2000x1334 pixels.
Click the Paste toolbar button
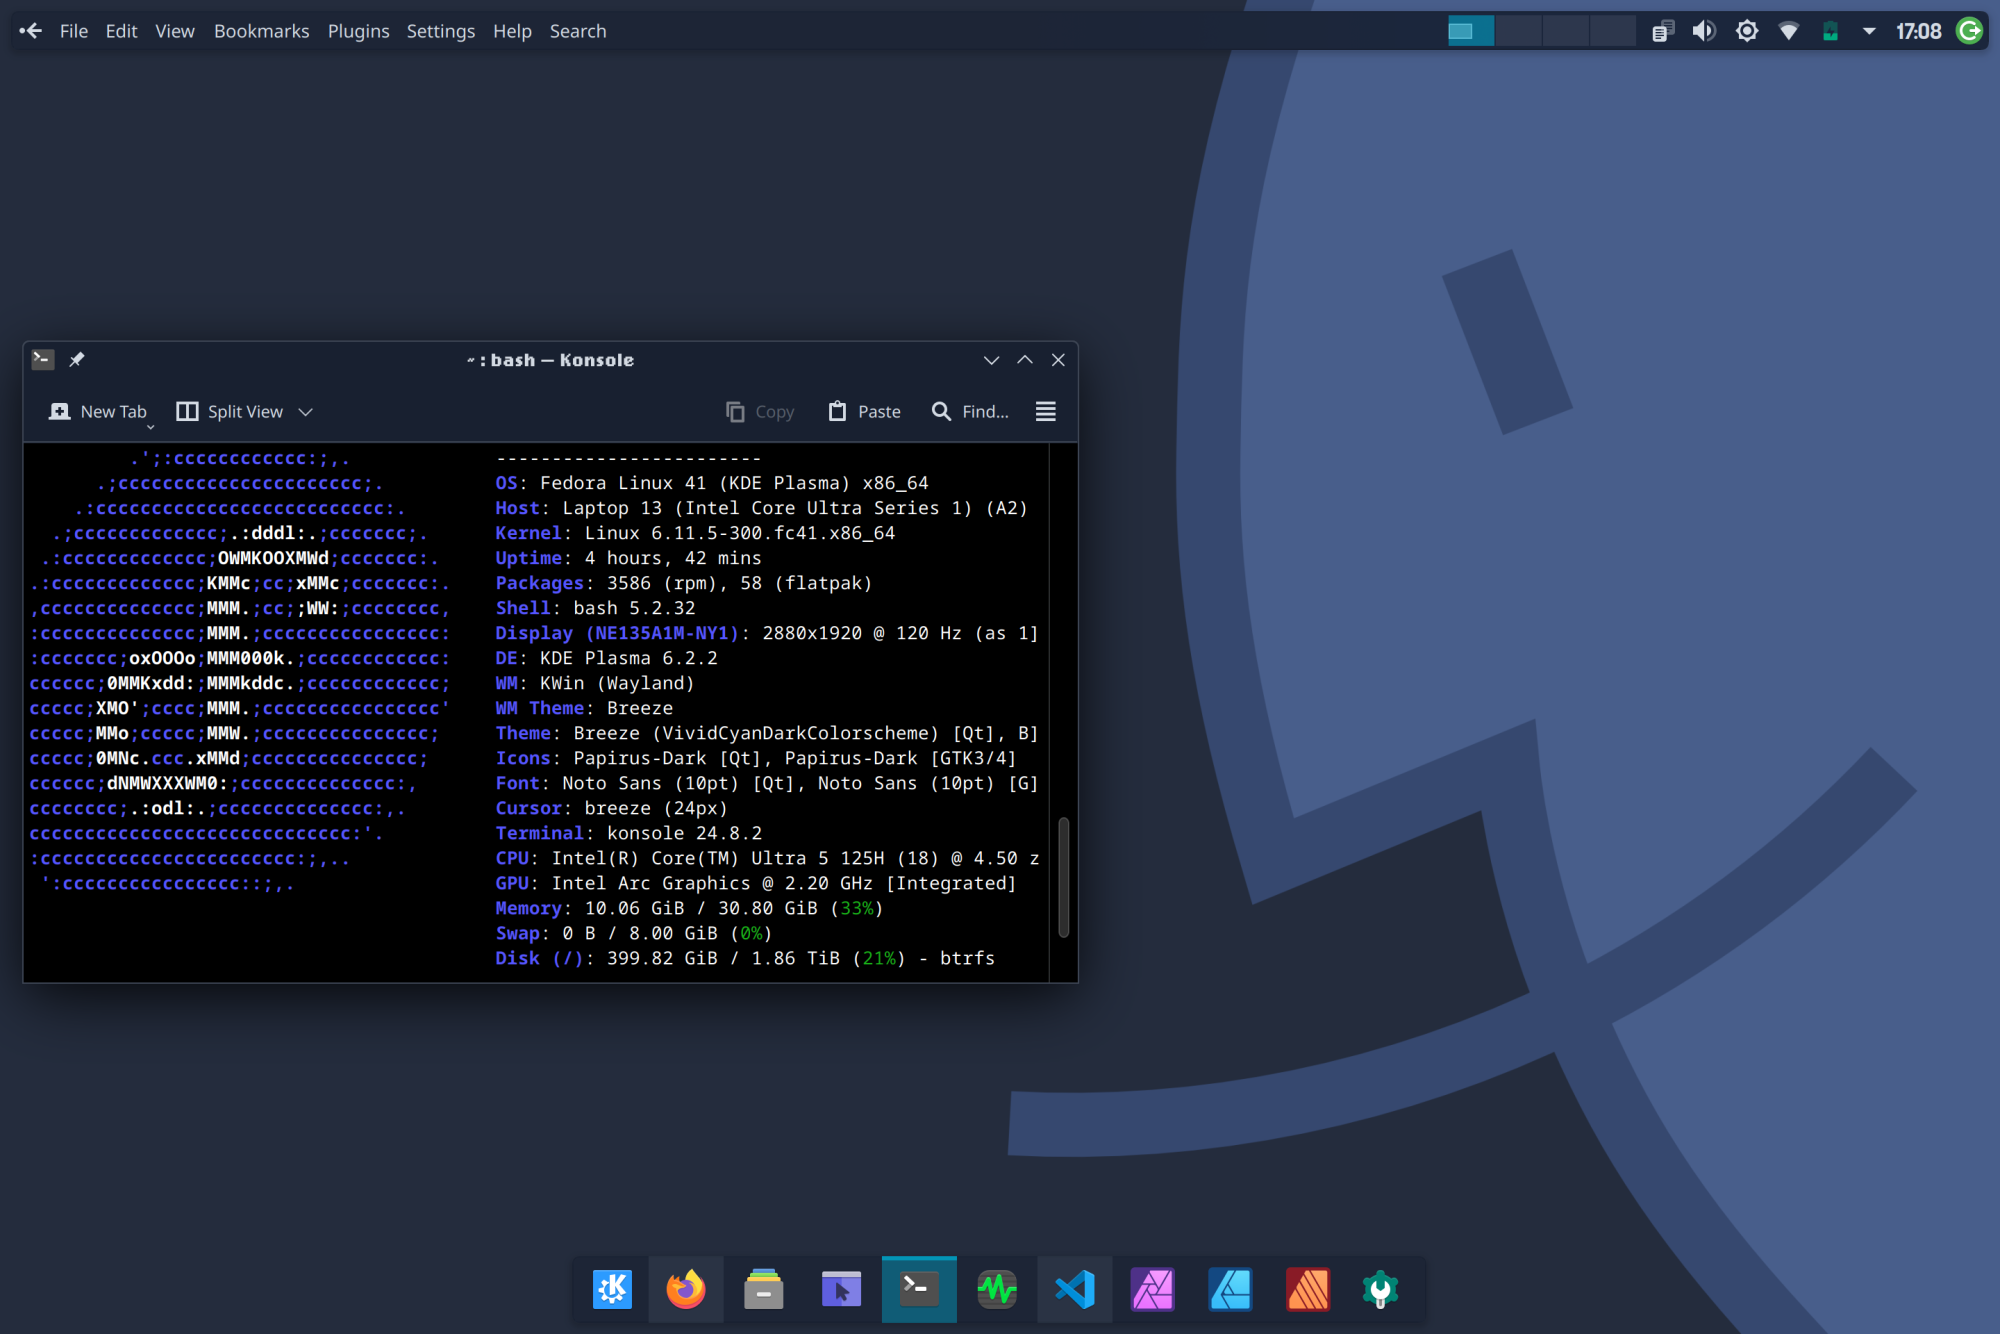(x=864, y=411)
